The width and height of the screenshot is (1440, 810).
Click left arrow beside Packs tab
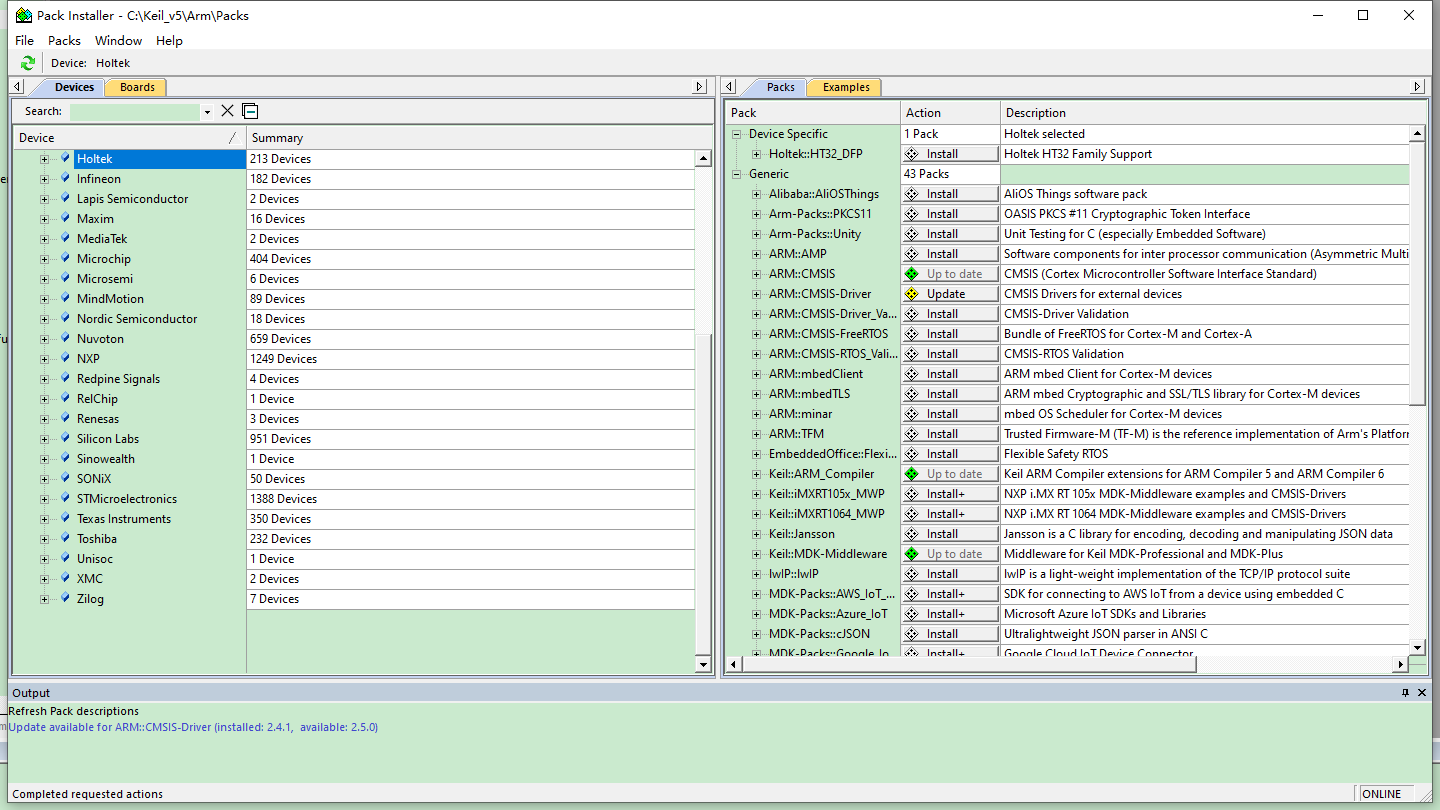731,87
